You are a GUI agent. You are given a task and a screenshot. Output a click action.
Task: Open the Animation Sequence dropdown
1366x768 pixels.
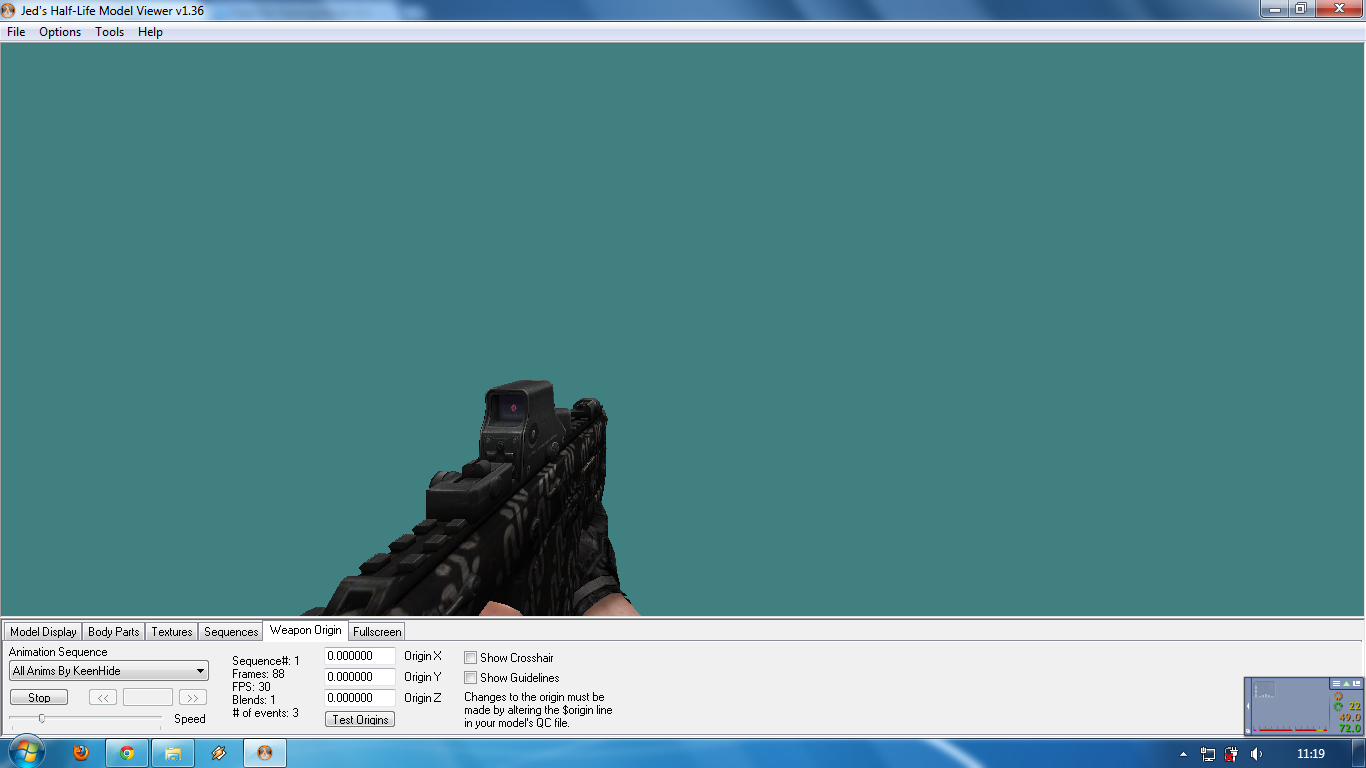(109, 671)
